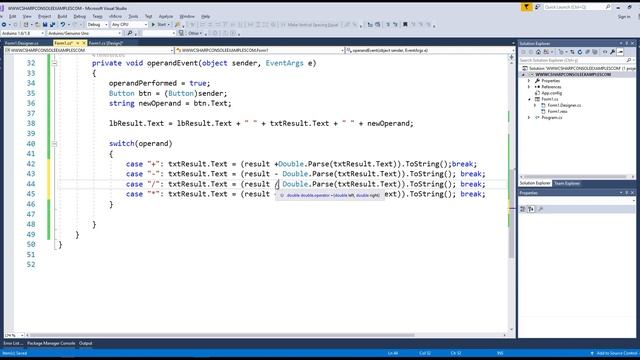Viewport: 640px width, 360px height.
Task: Open the Tools menu
Action: point(133,16)
